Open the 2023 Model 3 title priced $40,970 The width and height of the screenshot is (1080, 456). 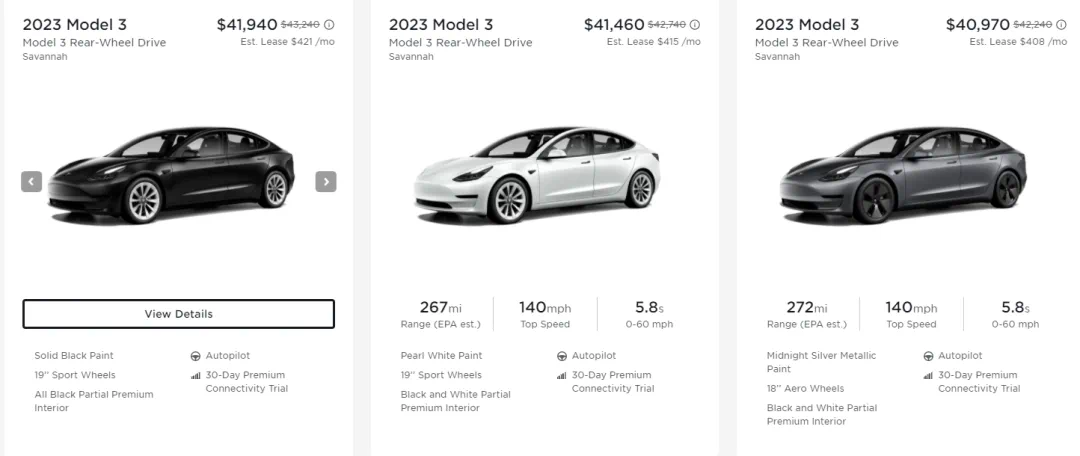pyautogui.click(x=807, y=25)
